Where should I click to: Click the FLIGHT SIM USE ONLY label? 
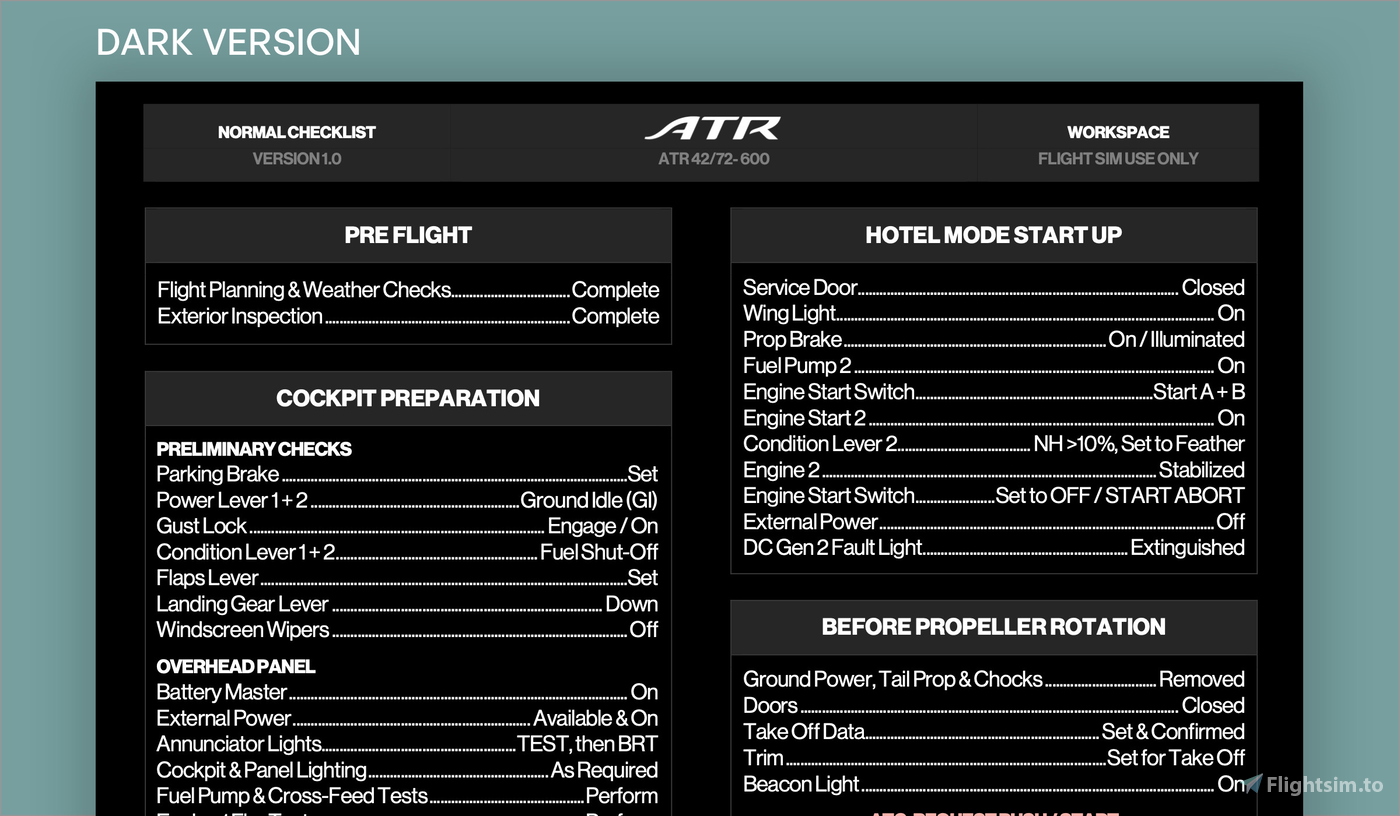pyautogui.click(x=1117, y=158)
